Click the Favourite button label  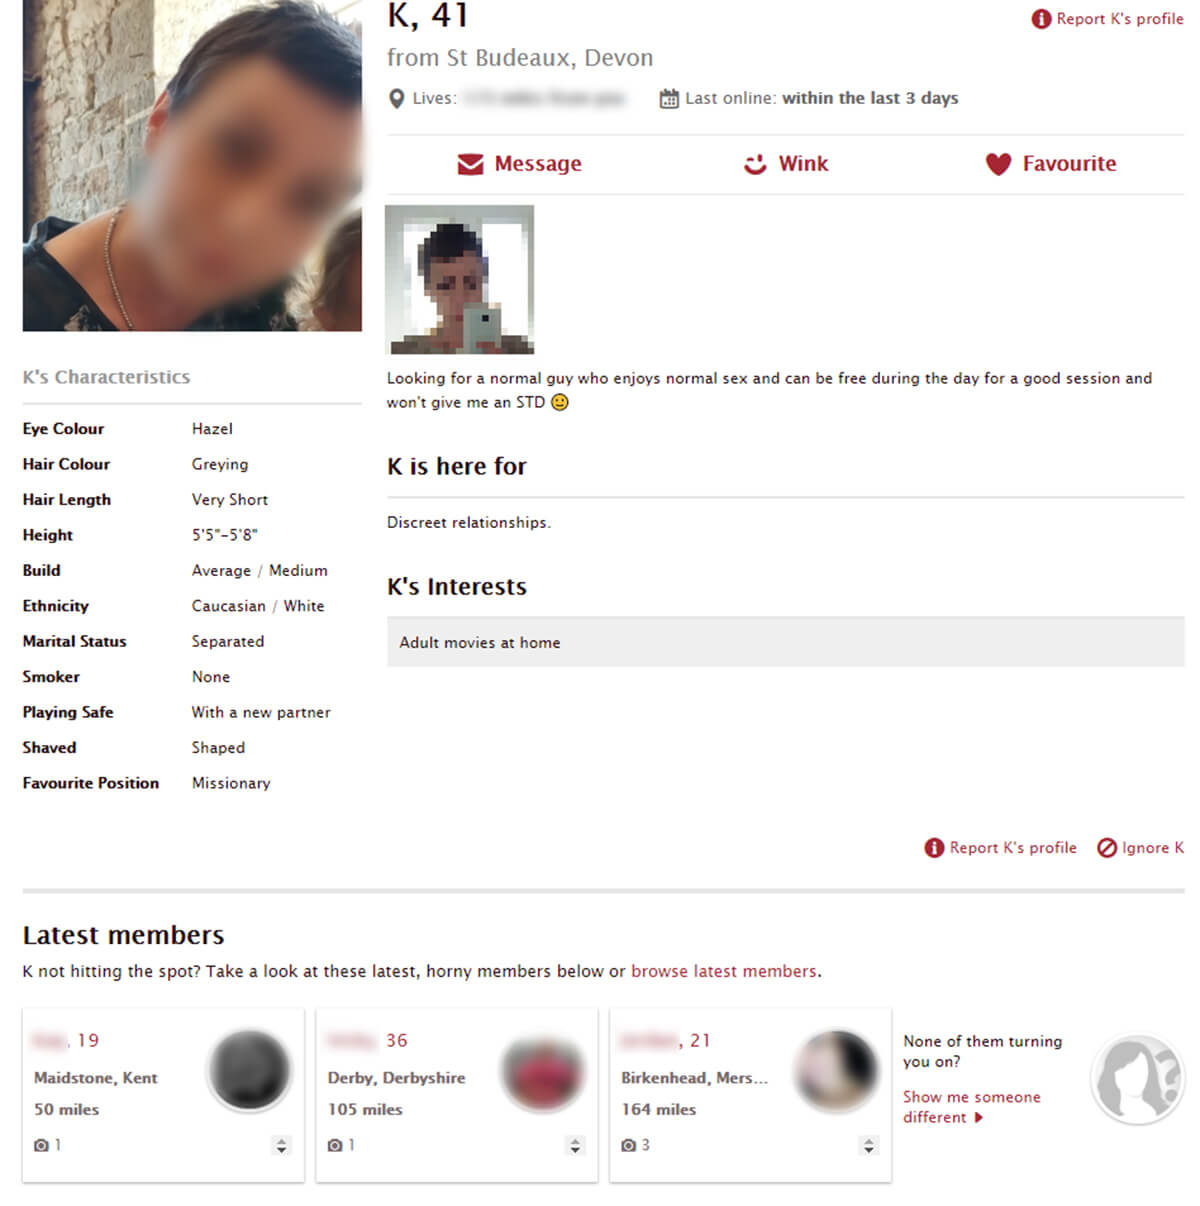coord(1069,164)
